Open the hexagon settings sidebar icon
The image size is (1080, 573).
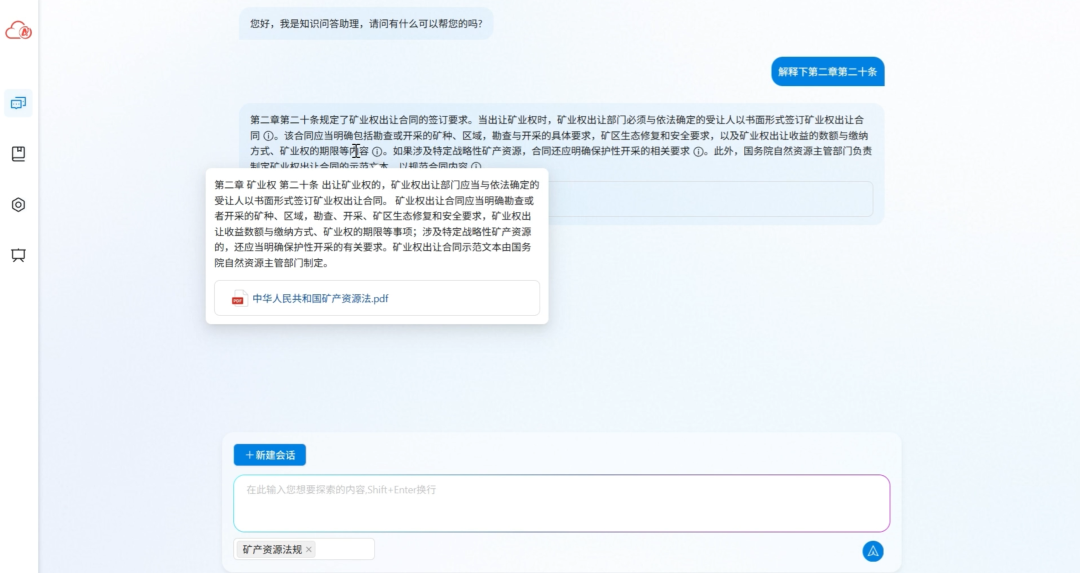click(19, 205)
